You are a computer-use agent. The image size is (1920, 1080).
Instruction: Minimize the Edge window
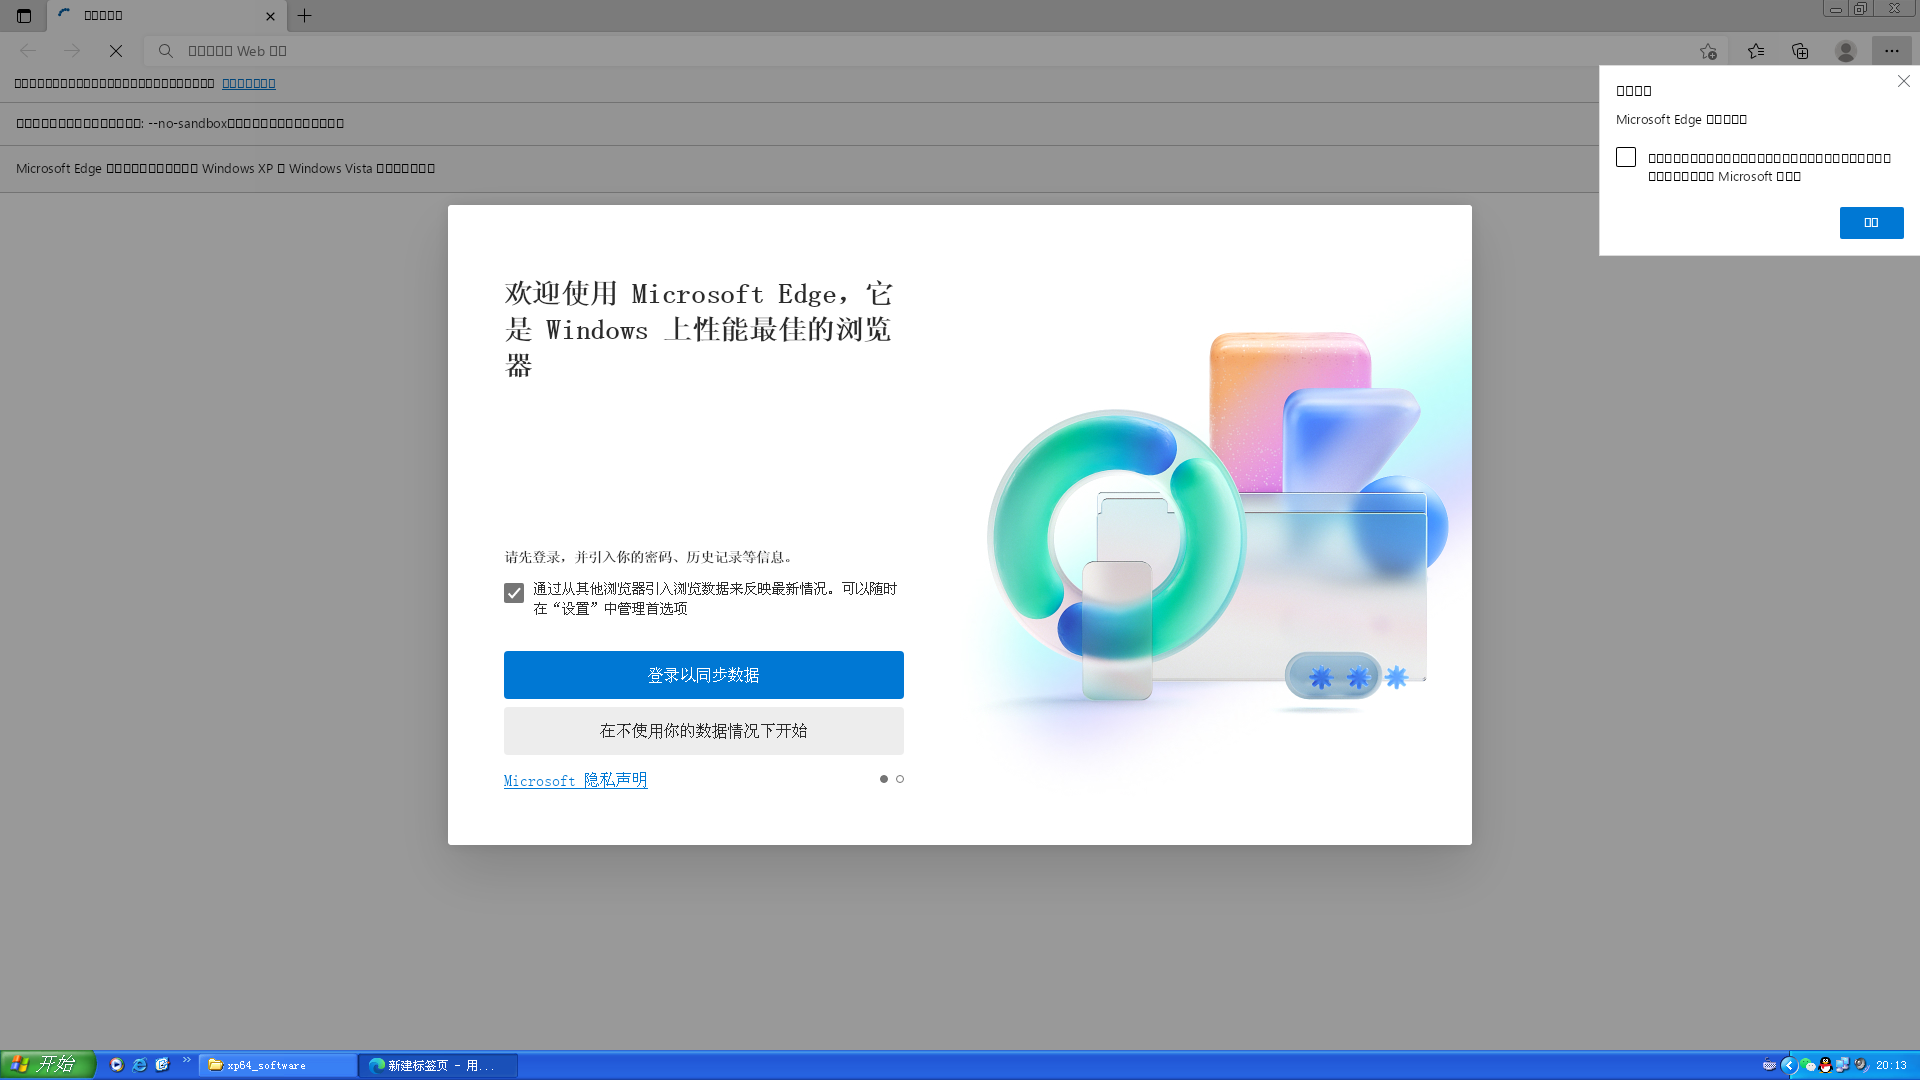point(1836,9)
